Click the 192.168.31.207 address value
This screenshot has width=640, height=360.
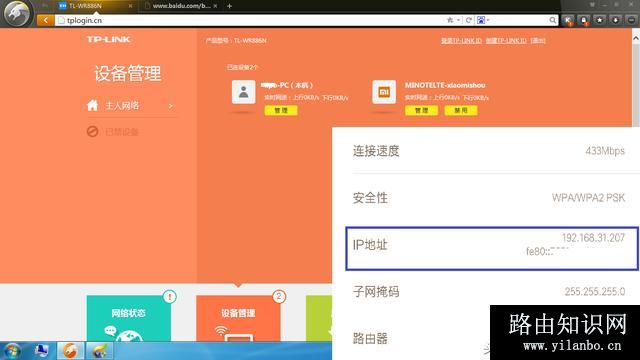tap(593, 238)
